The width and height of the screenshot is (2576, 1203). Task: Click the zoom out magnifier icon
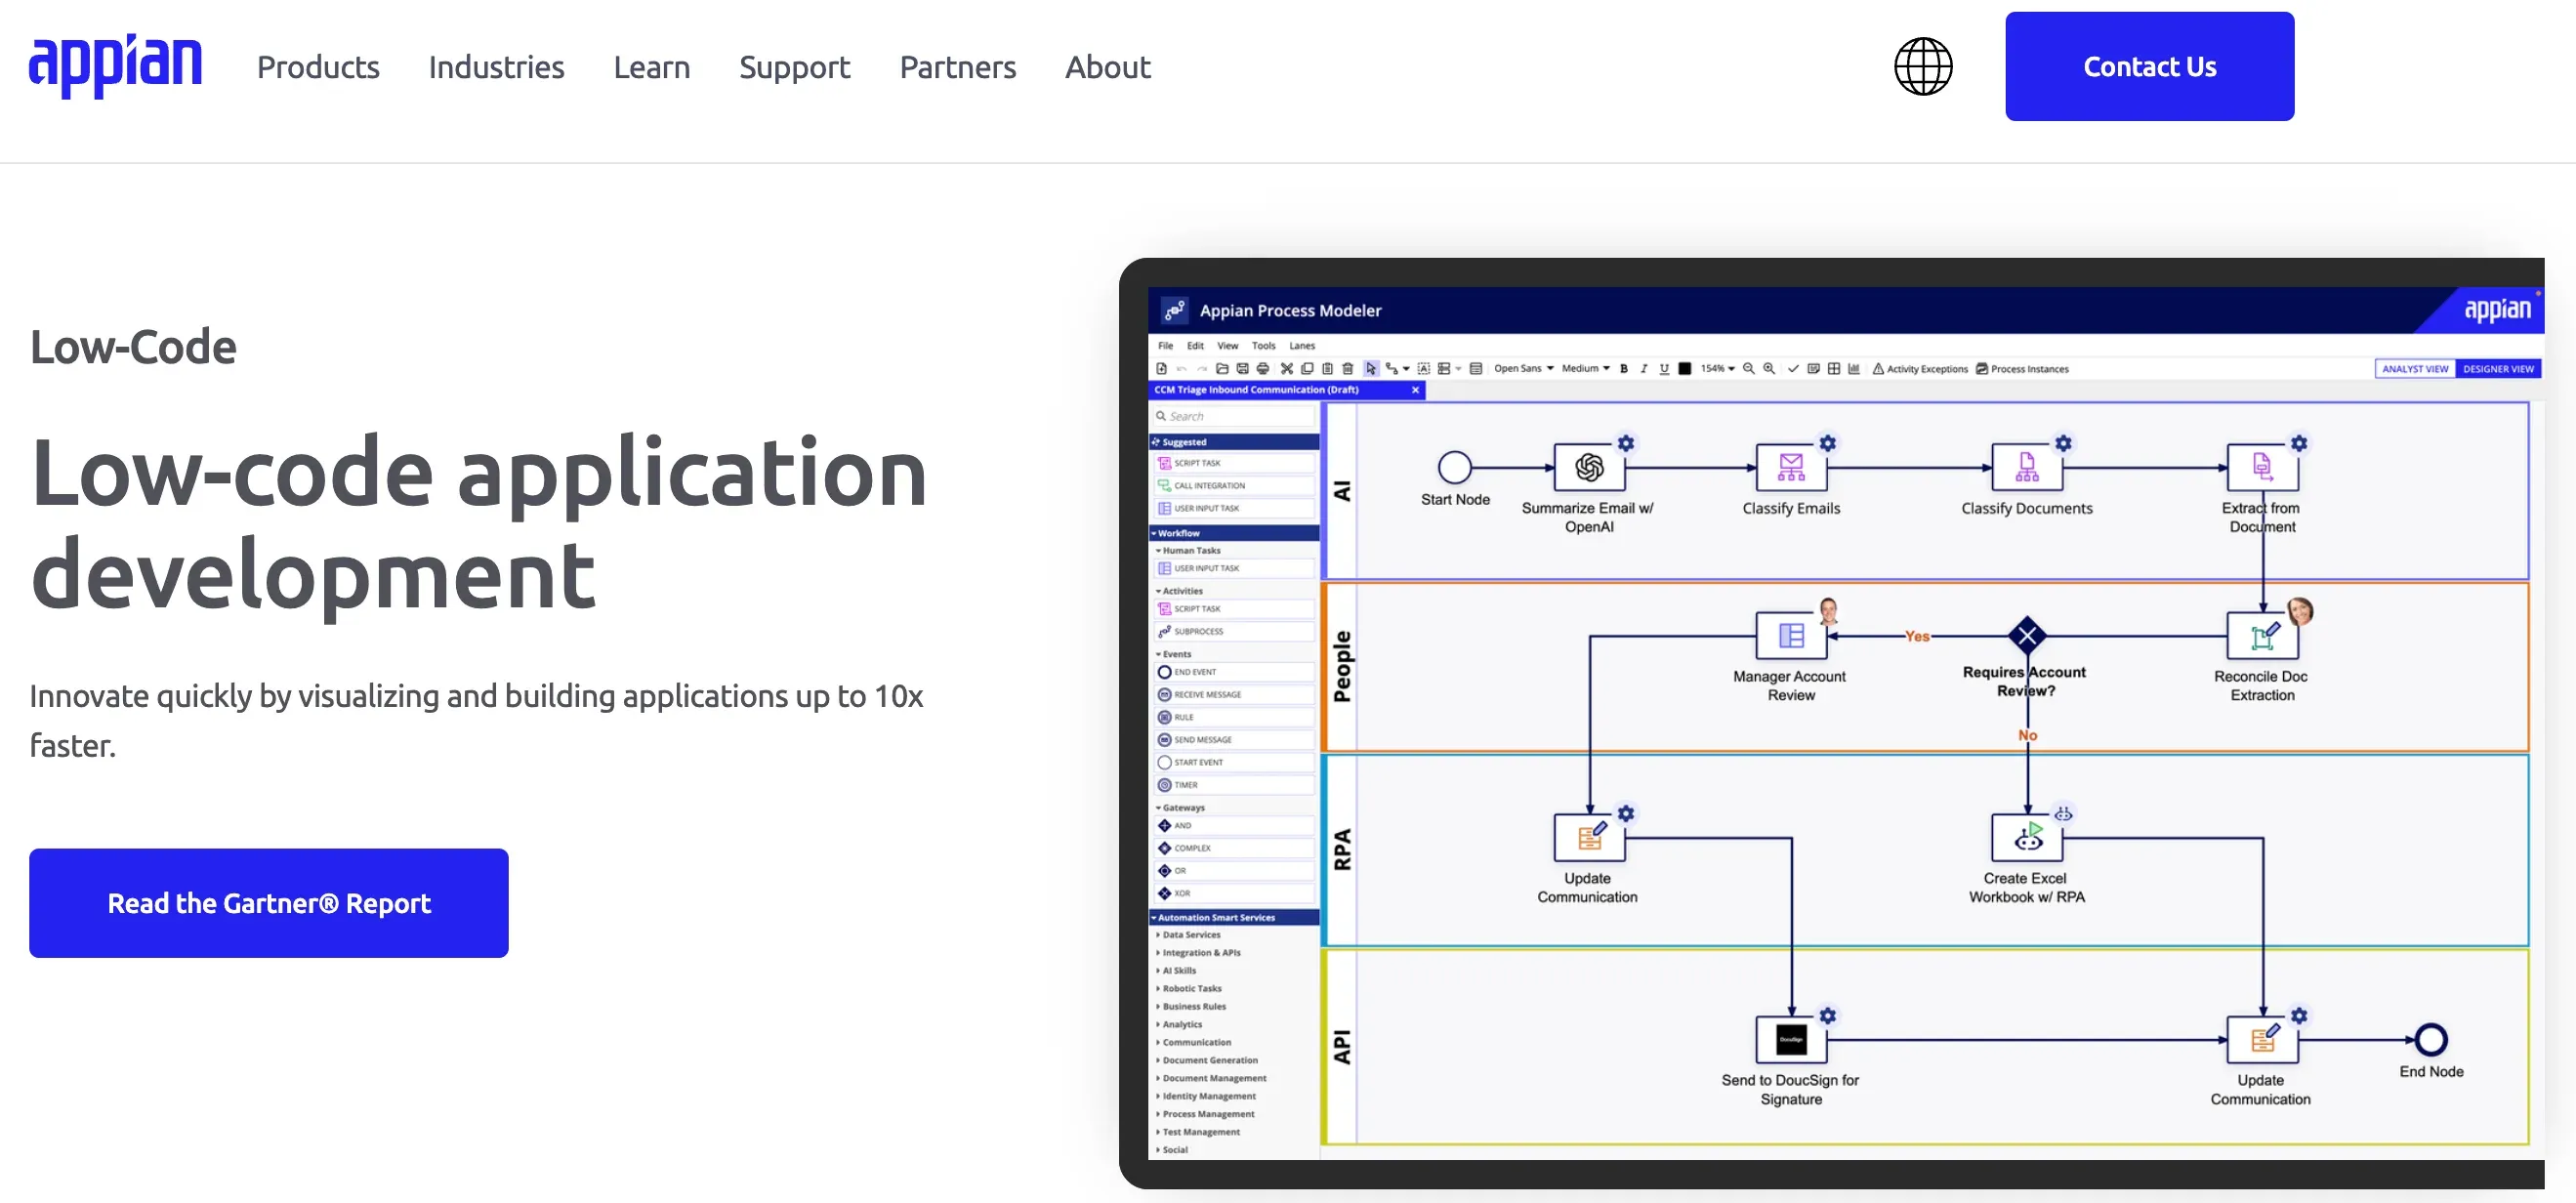pos(1749,369)
